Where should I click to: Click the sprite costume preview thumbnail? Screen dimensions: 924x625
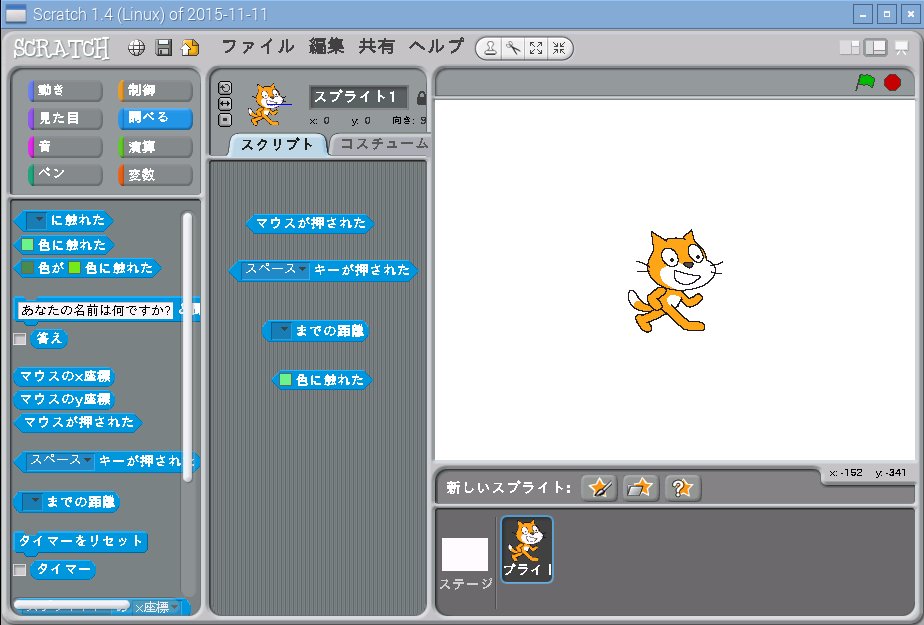(267, 104)
